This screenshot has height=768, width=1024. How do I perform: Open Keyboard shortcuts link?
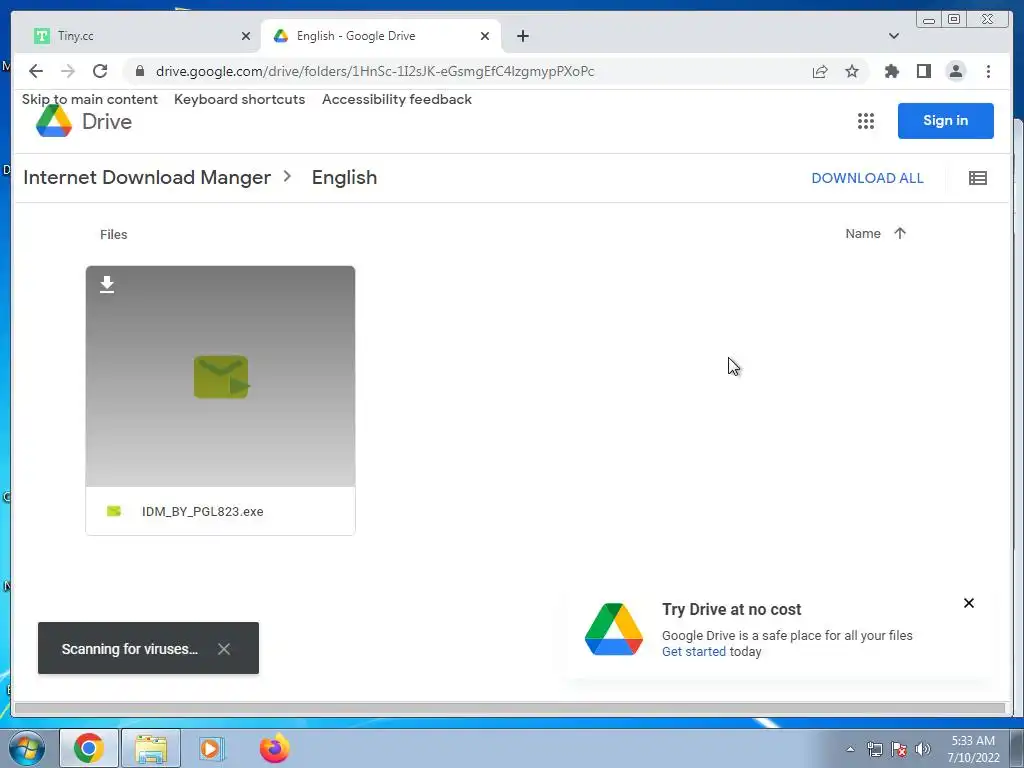[239, 99]
